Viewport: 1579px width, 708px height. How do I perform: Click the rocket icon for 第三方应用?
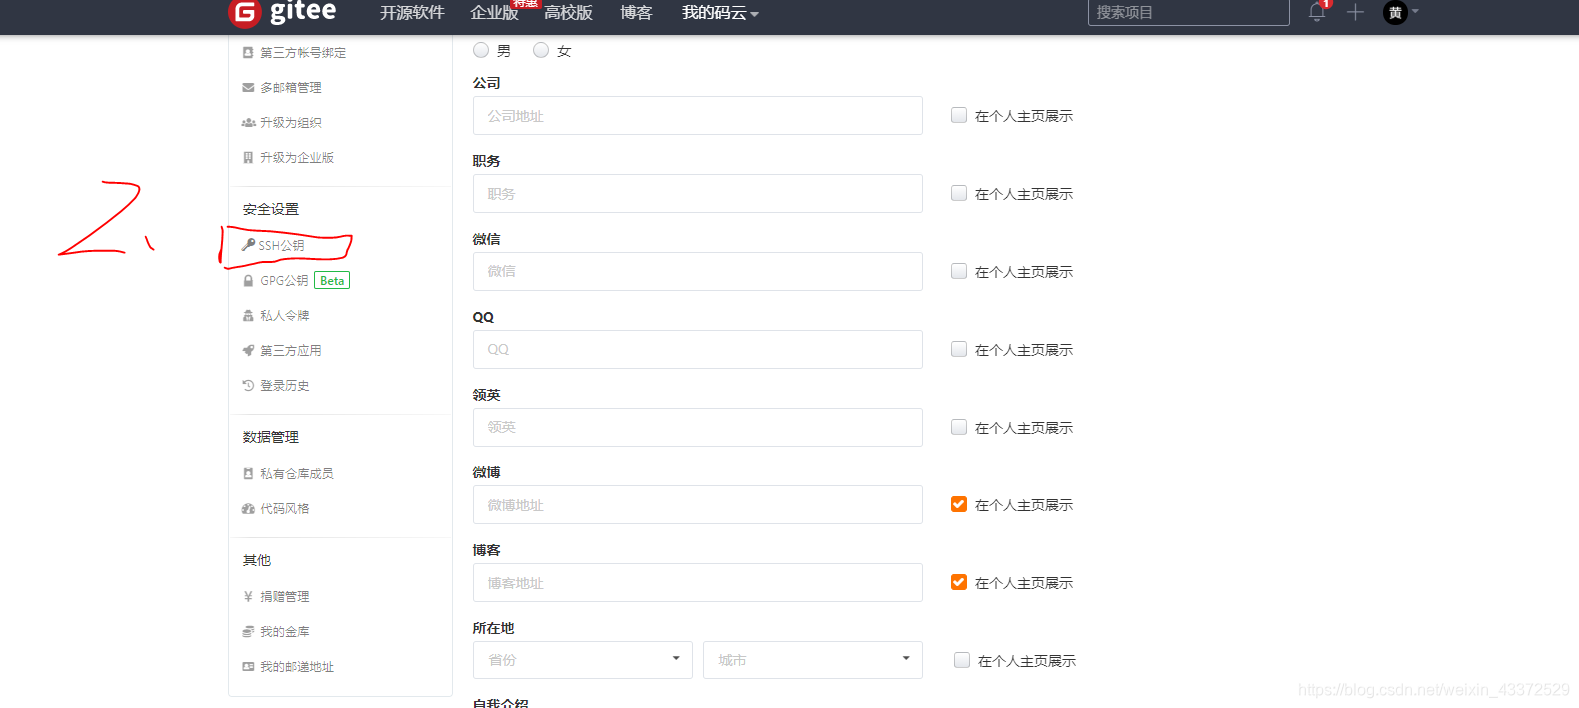point(248,350)
